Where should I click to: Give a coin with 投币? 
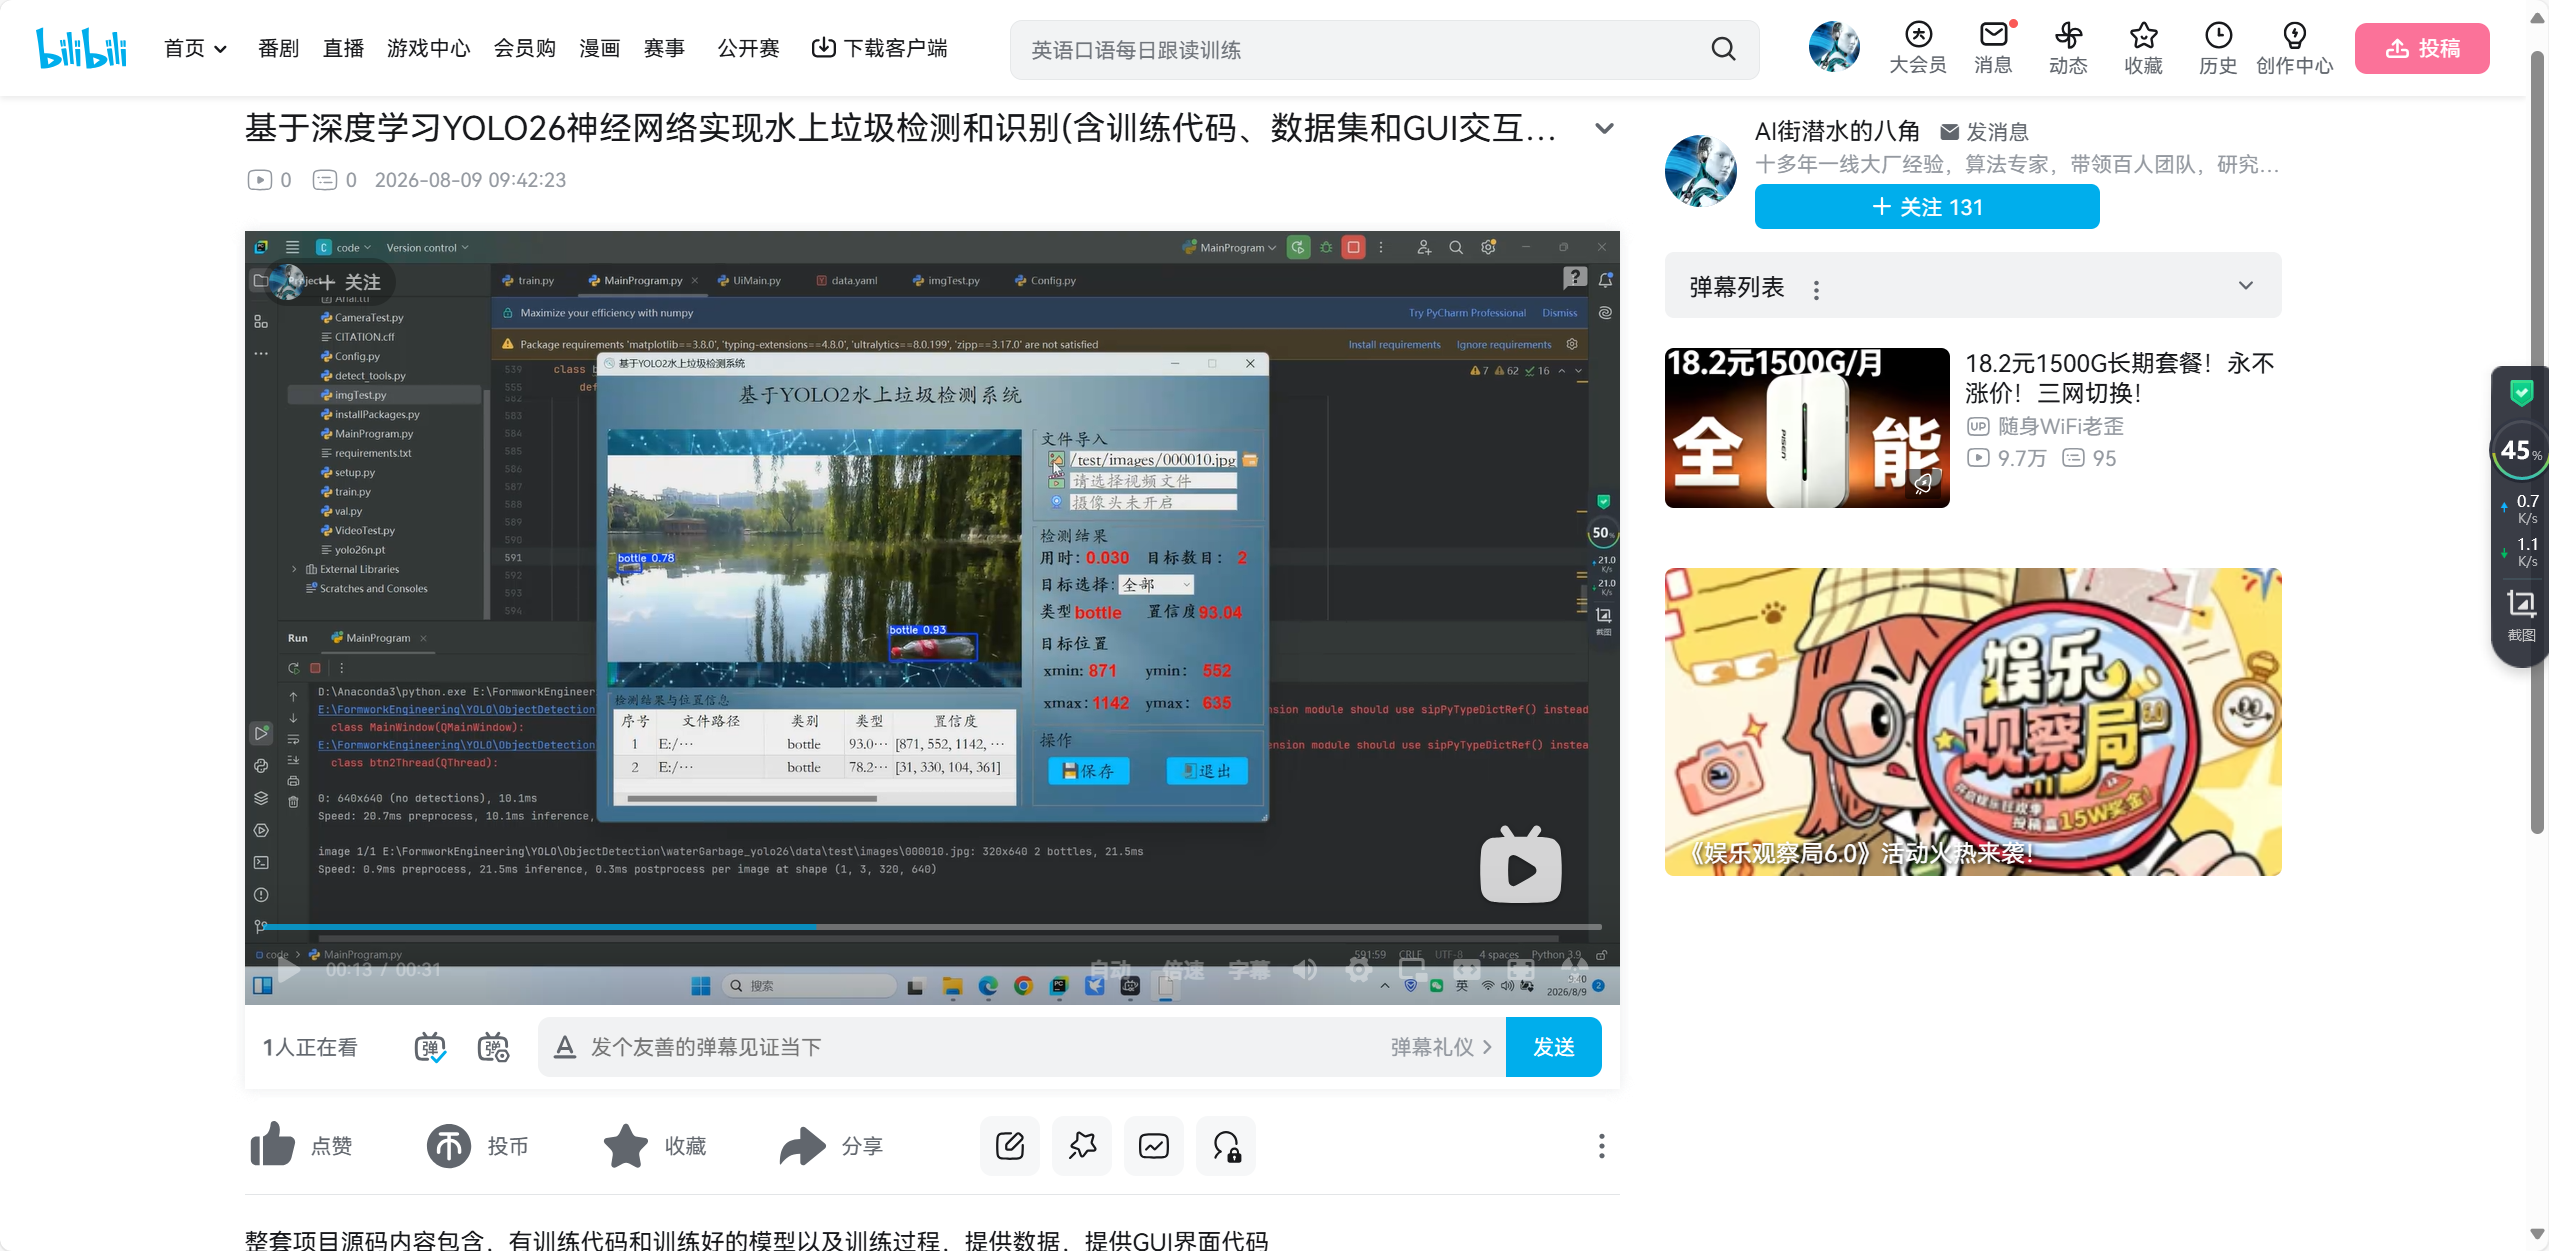pos(477,1145)
